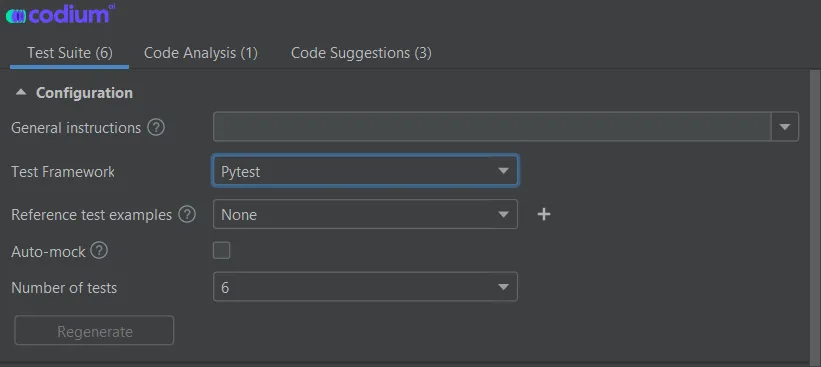The width and height of the screenshot is (821, 367).
Task: Open Reference test examples None dropdown
Action: pyautogui.click(x=365, y=214)
